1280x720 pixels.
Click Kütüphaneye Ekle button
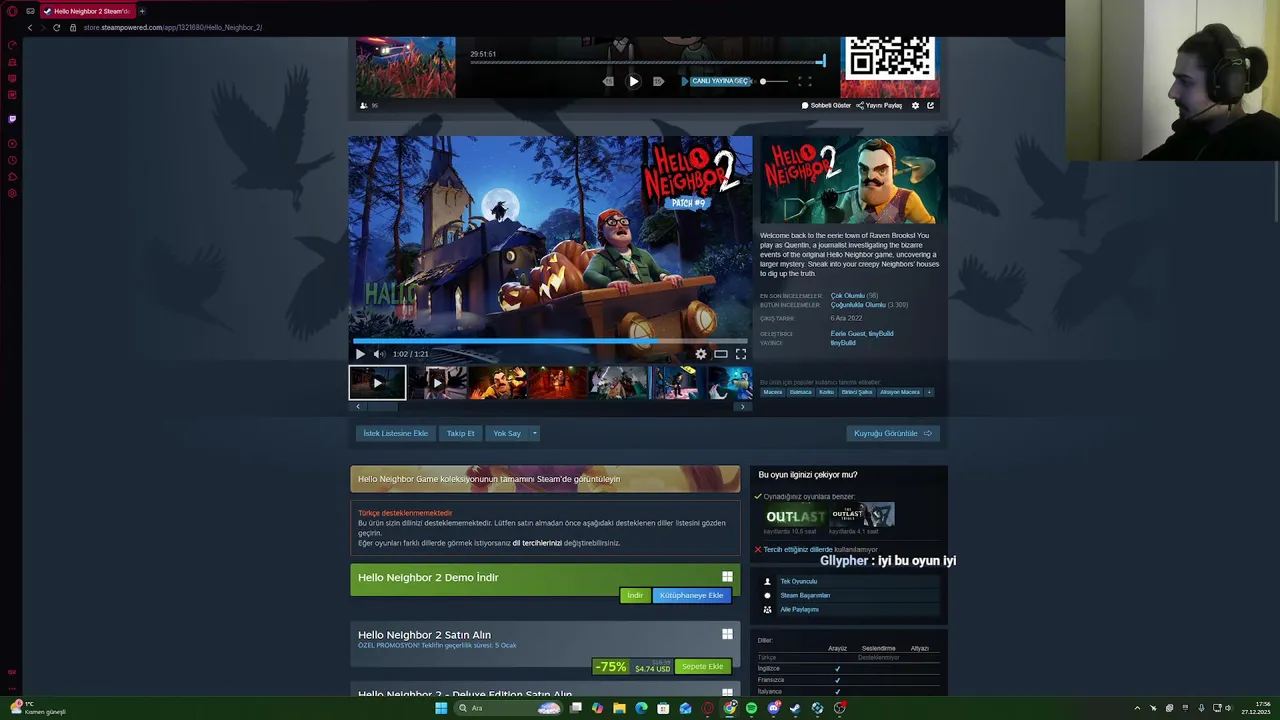pos(691,595)
